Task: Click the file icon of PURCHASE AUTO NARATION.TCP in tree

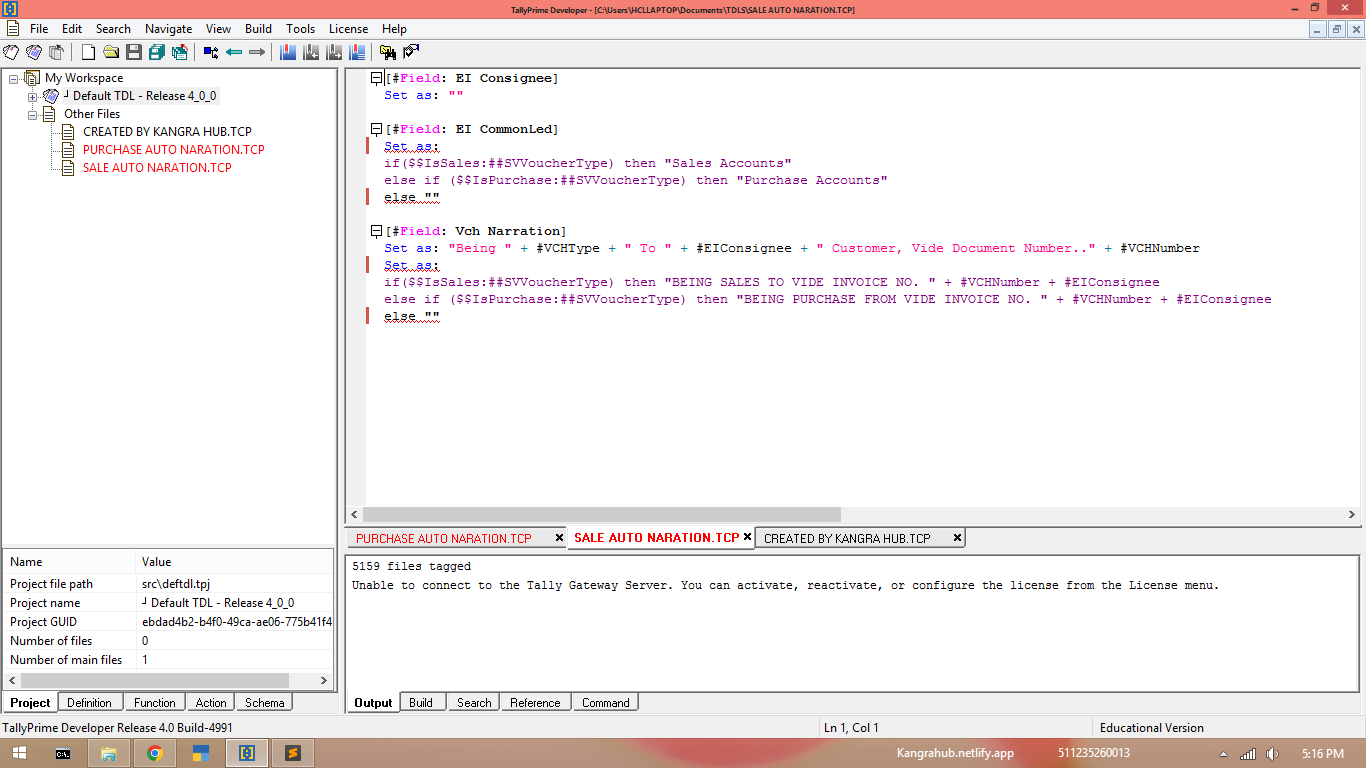Action: (67, 150)
